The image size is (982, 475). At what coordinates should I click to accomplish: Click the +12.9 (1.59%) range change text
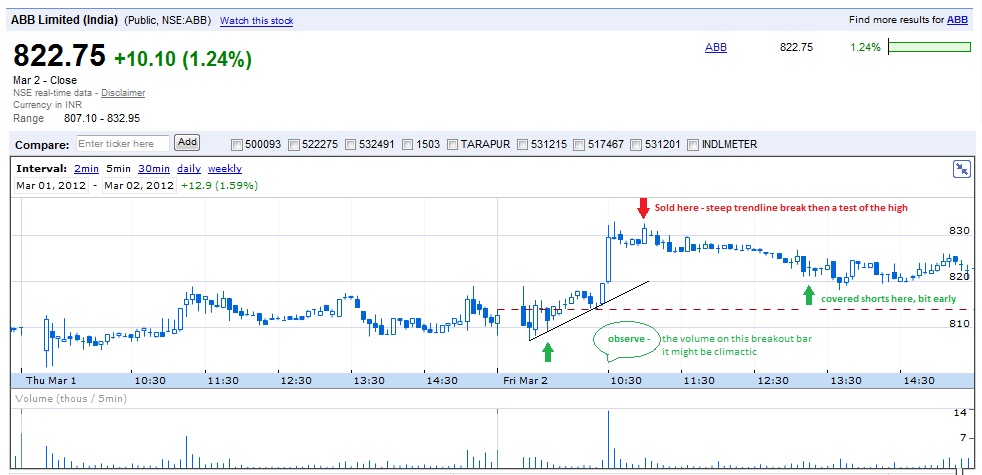coord(219,185)
